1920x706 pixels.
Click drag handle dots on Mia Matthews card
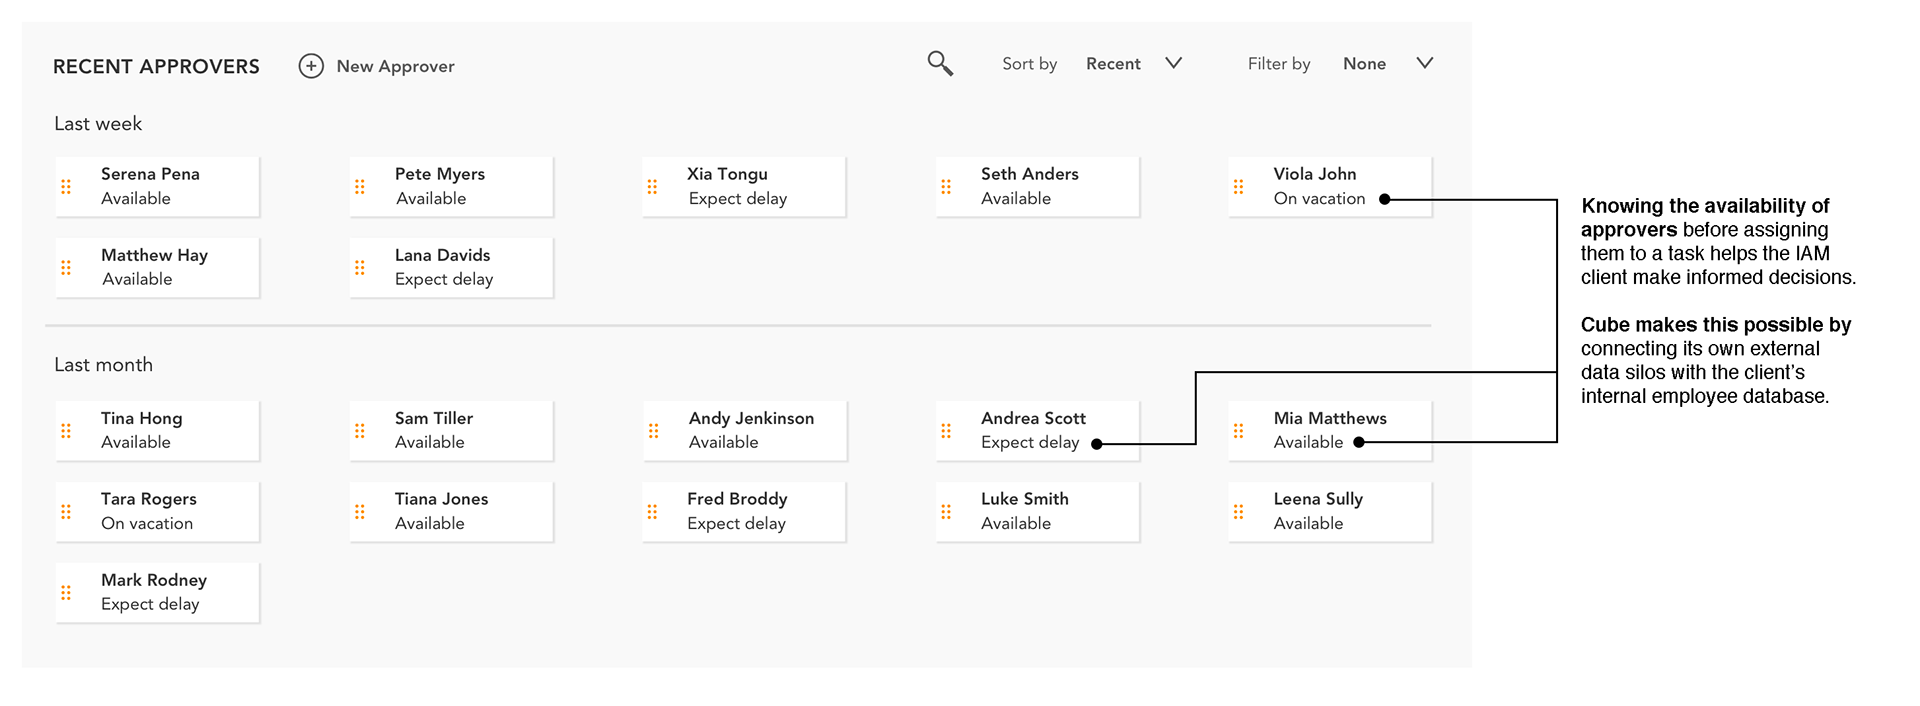click(1238, 431)
